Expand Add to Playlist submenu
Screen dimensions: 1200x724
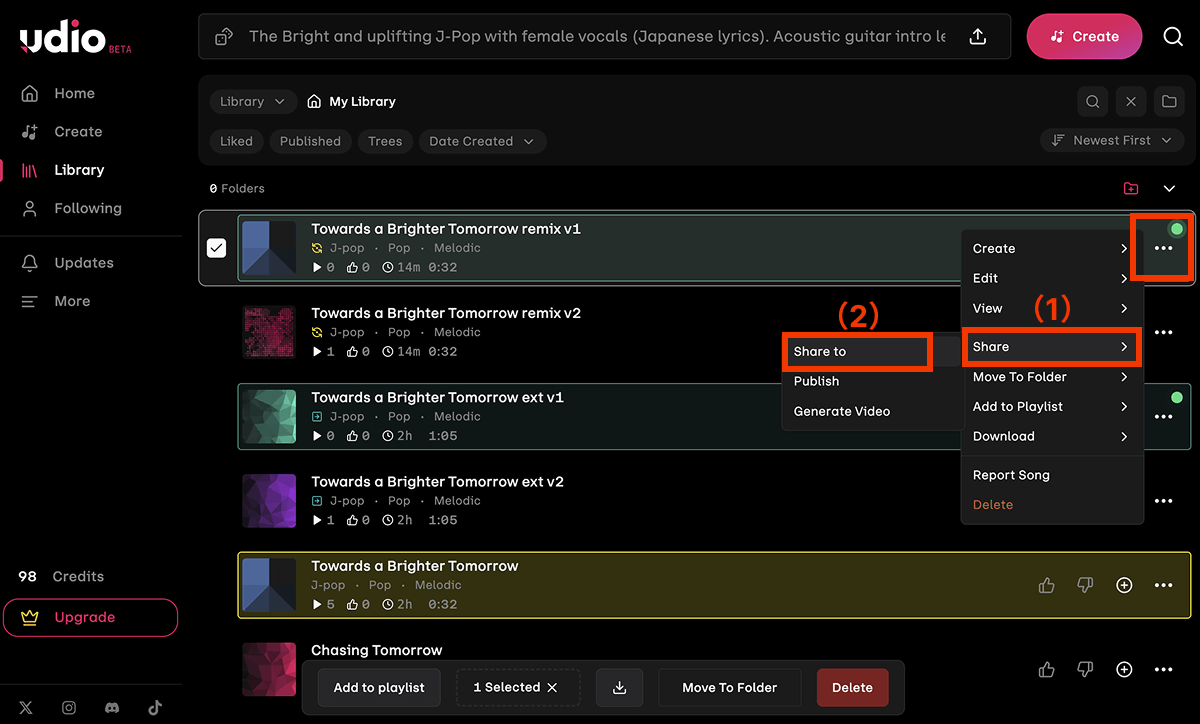1051,407
